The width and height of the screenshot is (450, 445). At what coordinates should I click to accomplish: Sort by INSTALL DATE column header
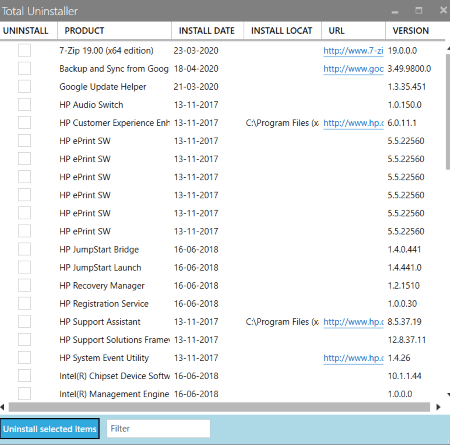click(x=207, y=31)
